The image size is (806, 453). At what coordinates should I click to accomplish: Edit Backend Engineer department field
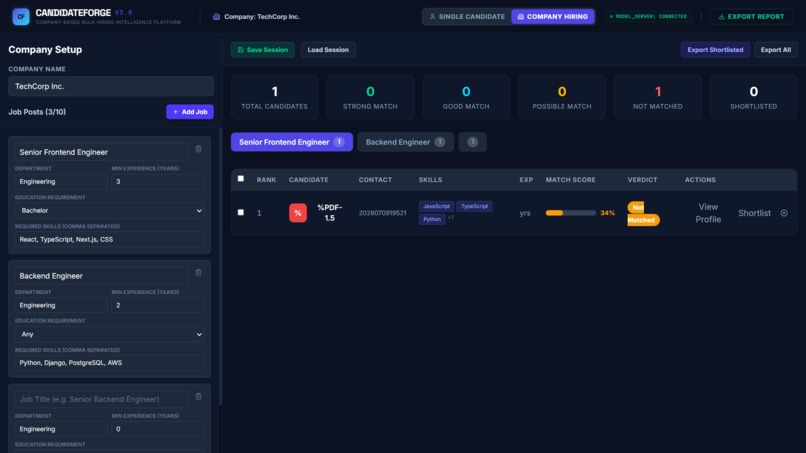(x=61, y=305)
